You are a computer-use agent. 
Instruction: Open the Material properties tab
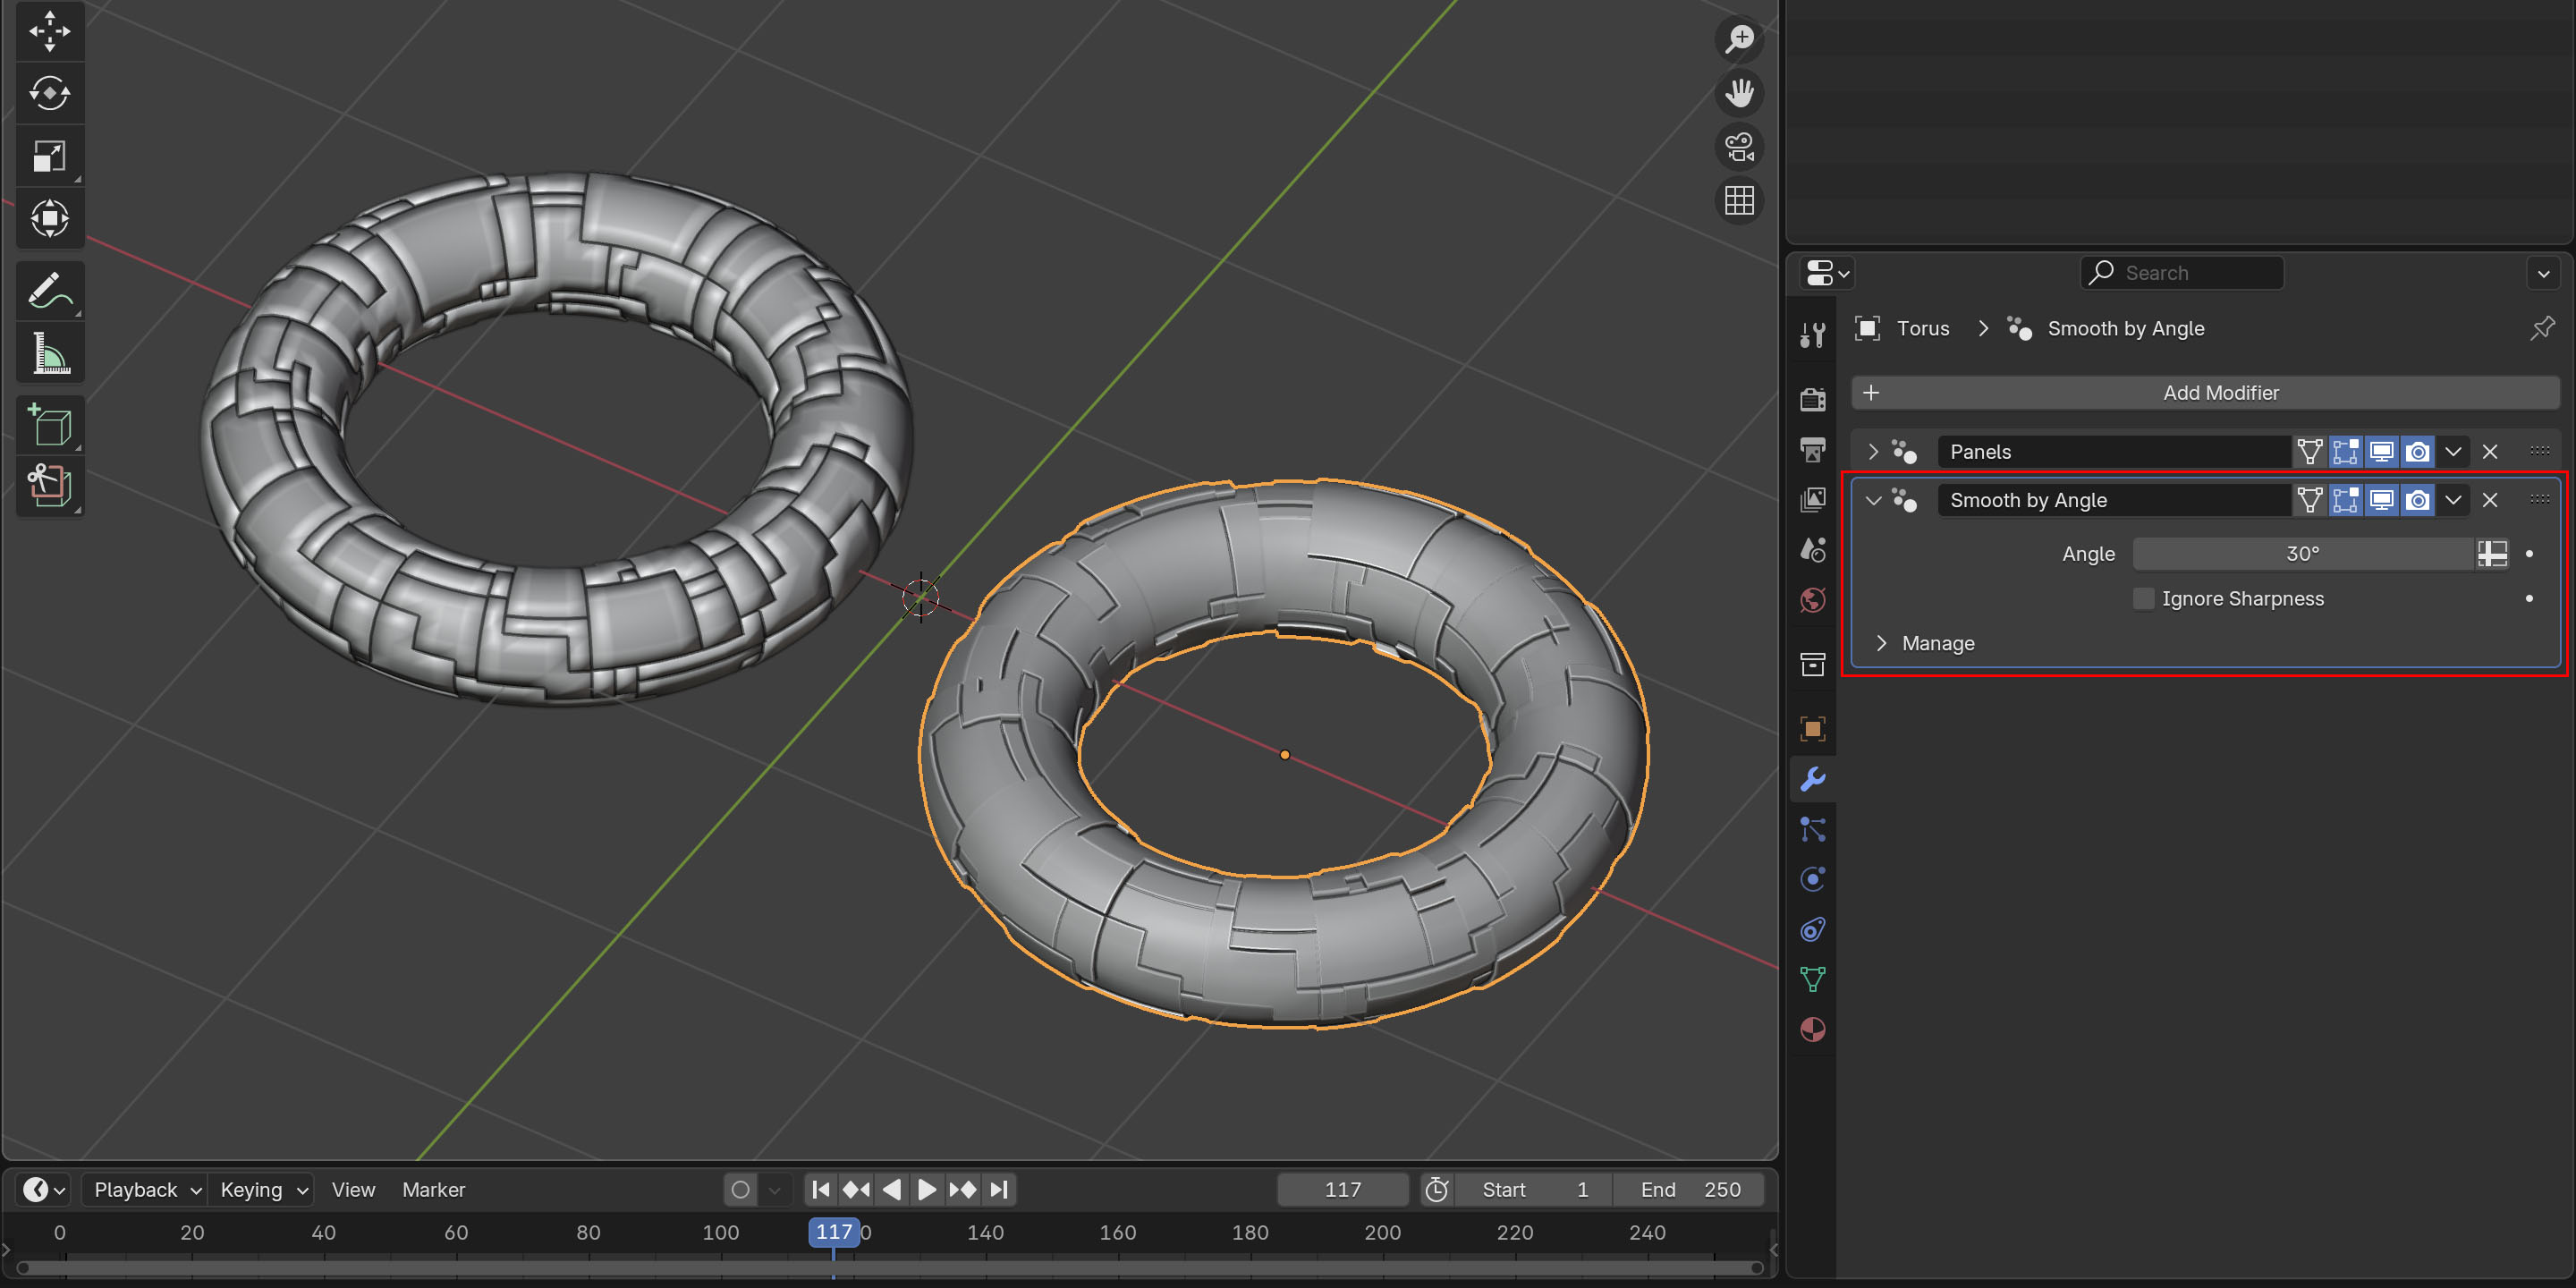click(x=1812, y=1029)
